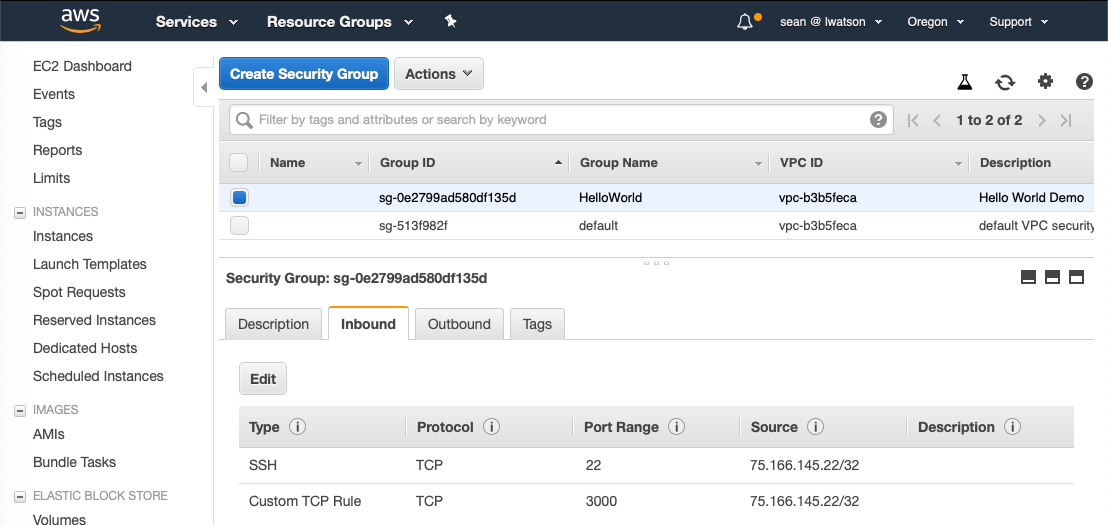Screen dimensions: 1108x525
Task: Click the experiments flask icon
Action: 965,82
